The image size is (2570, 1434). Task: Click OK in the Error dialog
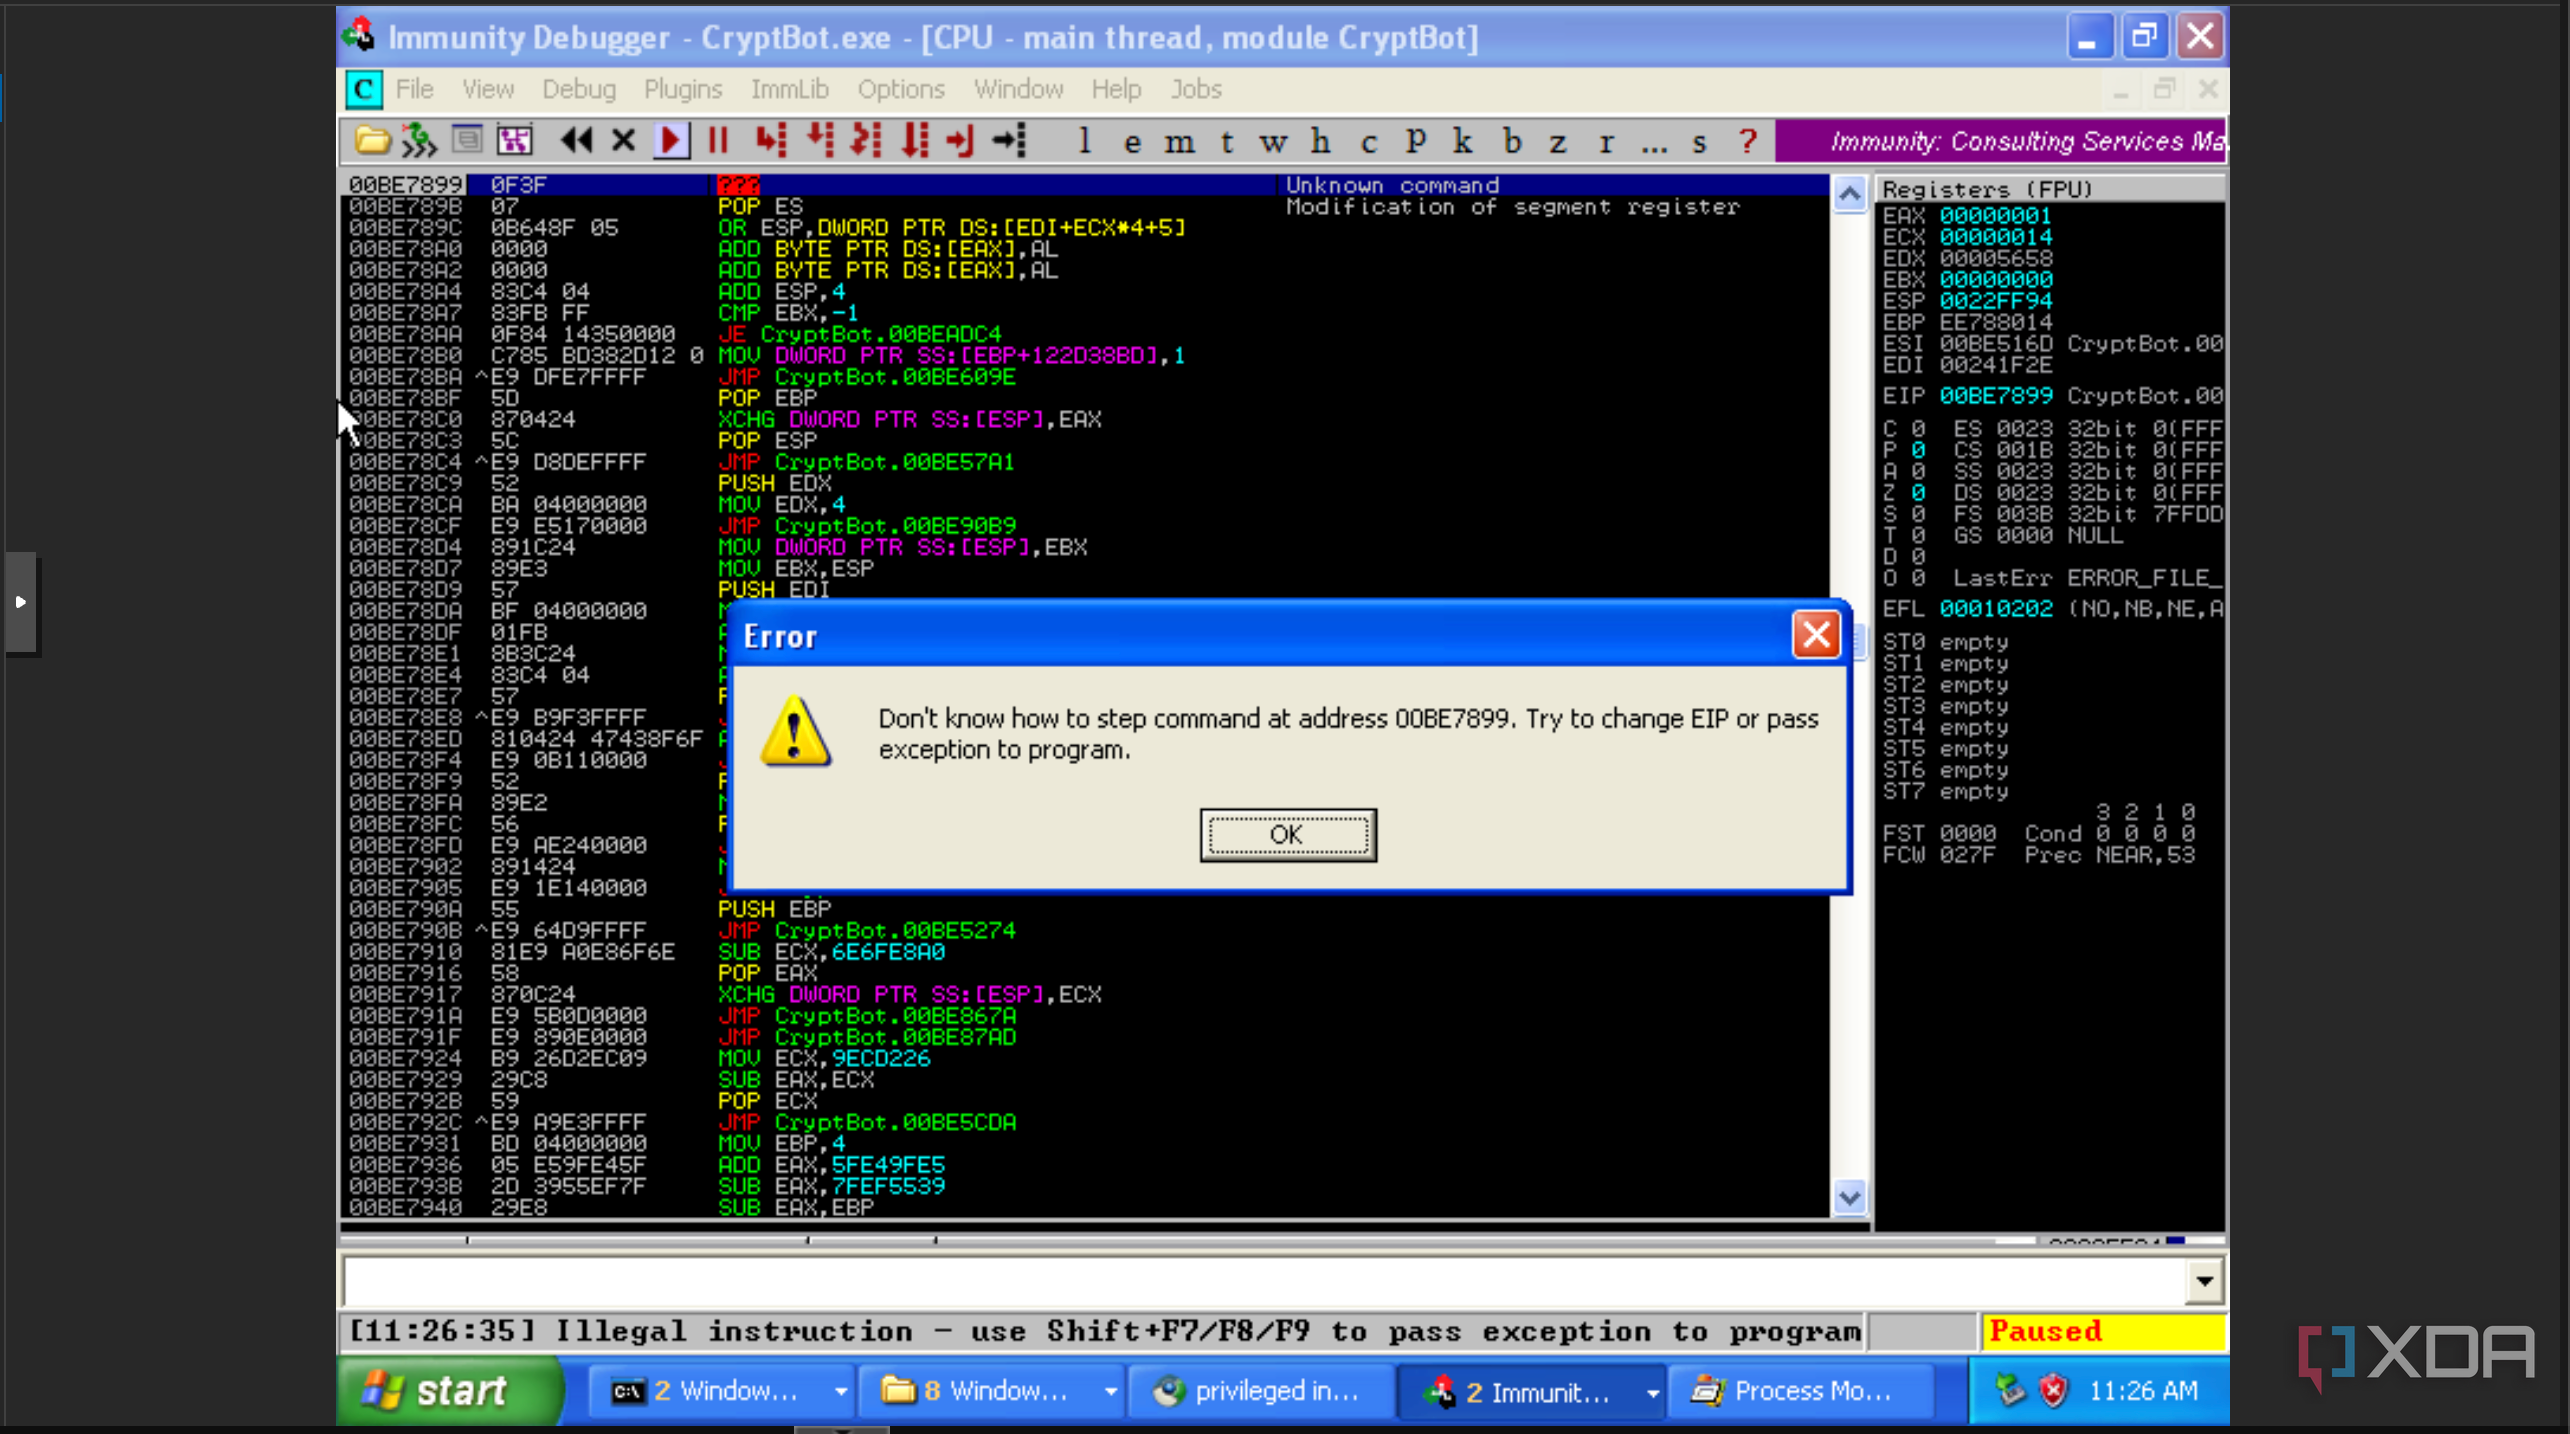click(x=1288, y=835)
